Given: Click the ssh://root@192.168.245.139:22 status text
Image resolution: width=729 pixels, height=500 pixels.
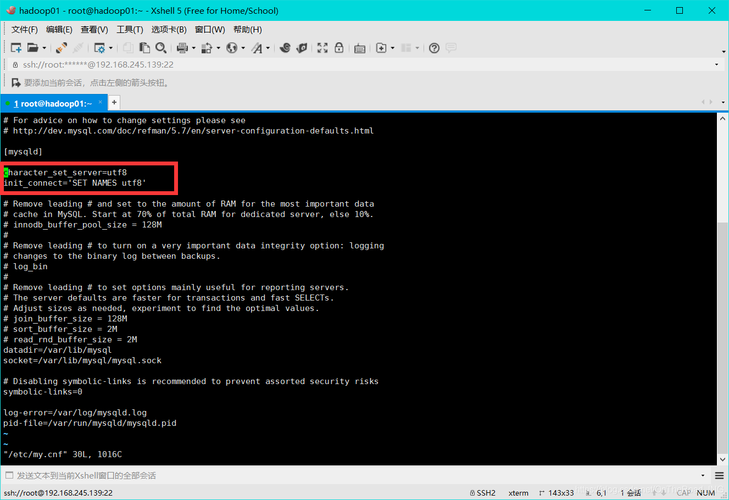Looking at the screenshot, I should click(58, 493).
